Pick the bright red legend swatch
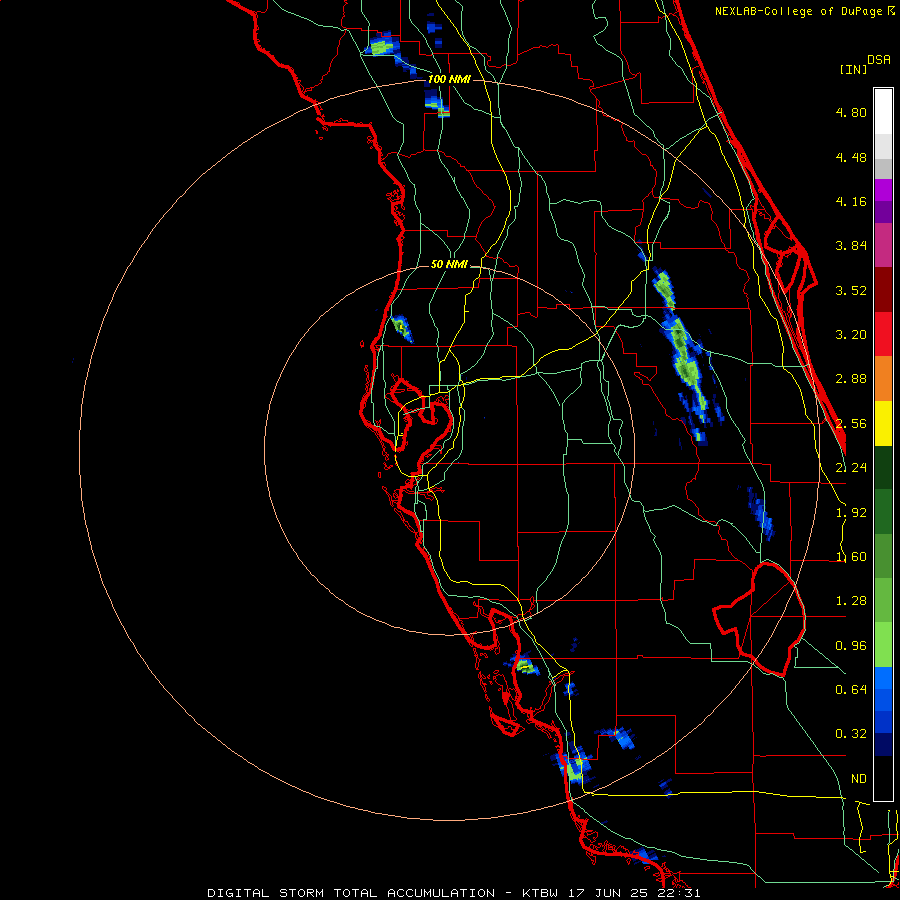This screenshot has height=900, width=900. 883,334
